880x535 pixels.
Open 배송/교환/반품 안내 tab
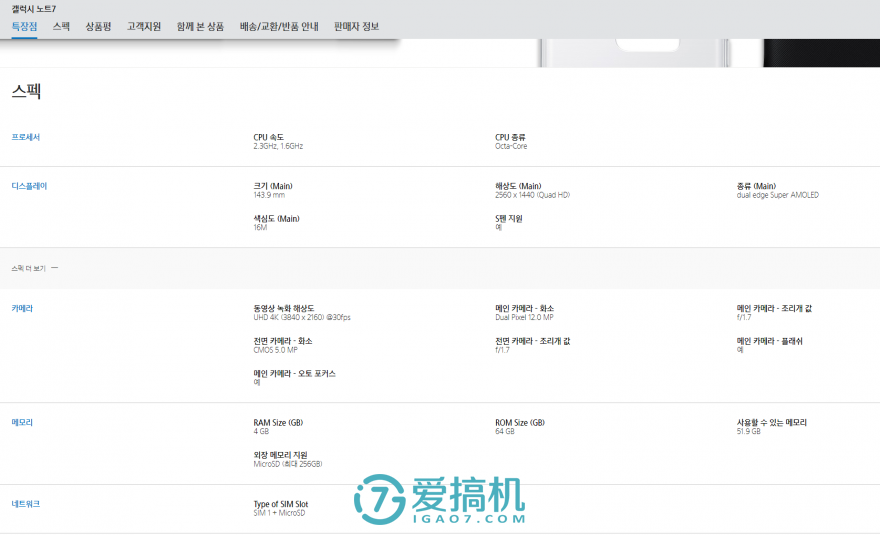click(279, 26)
